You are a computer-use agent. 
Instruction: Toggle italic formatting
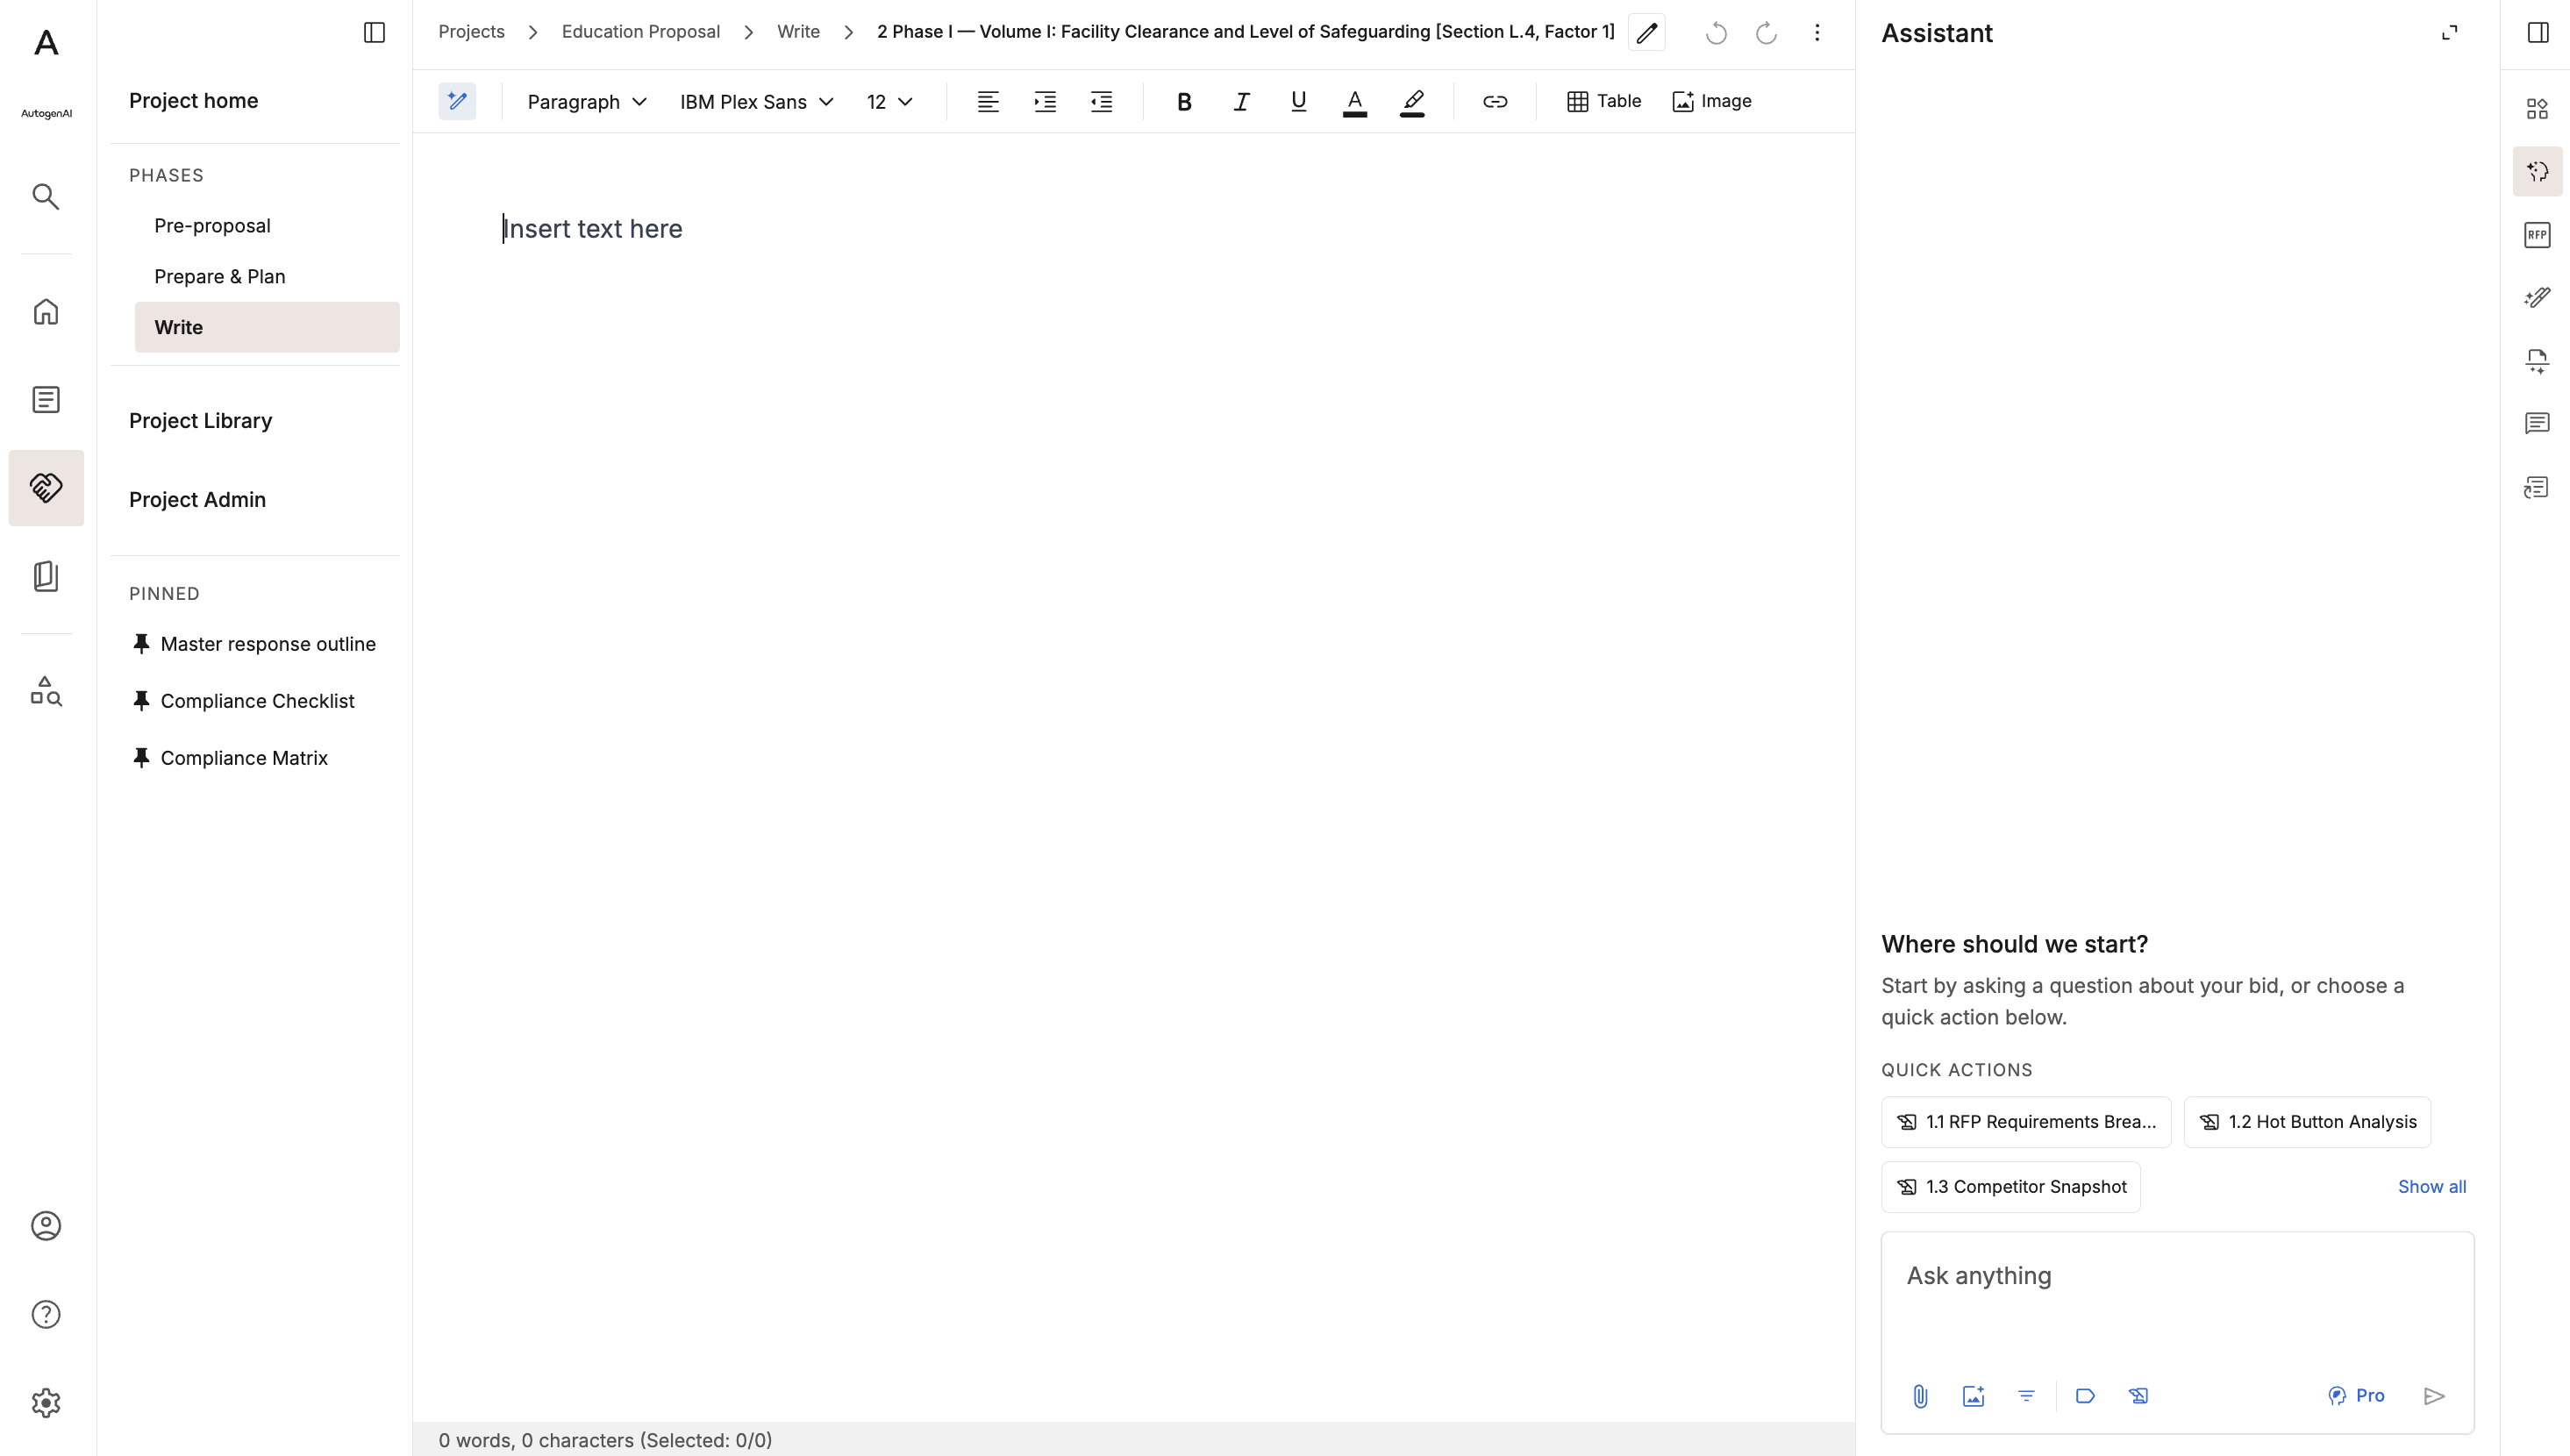click(1241, 101)
